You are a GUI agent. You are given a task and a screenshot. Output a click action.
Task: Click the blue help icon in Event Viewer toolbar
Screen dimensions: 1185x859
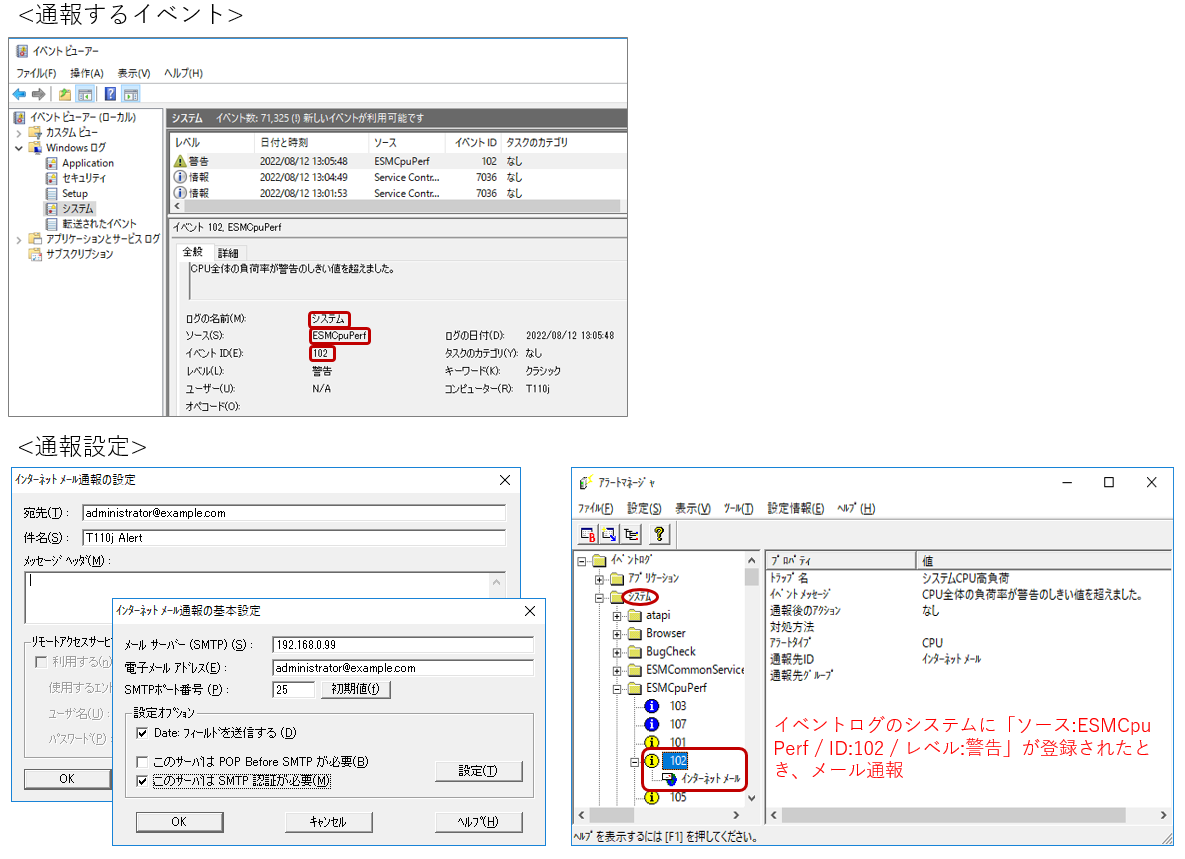(109, 94)
